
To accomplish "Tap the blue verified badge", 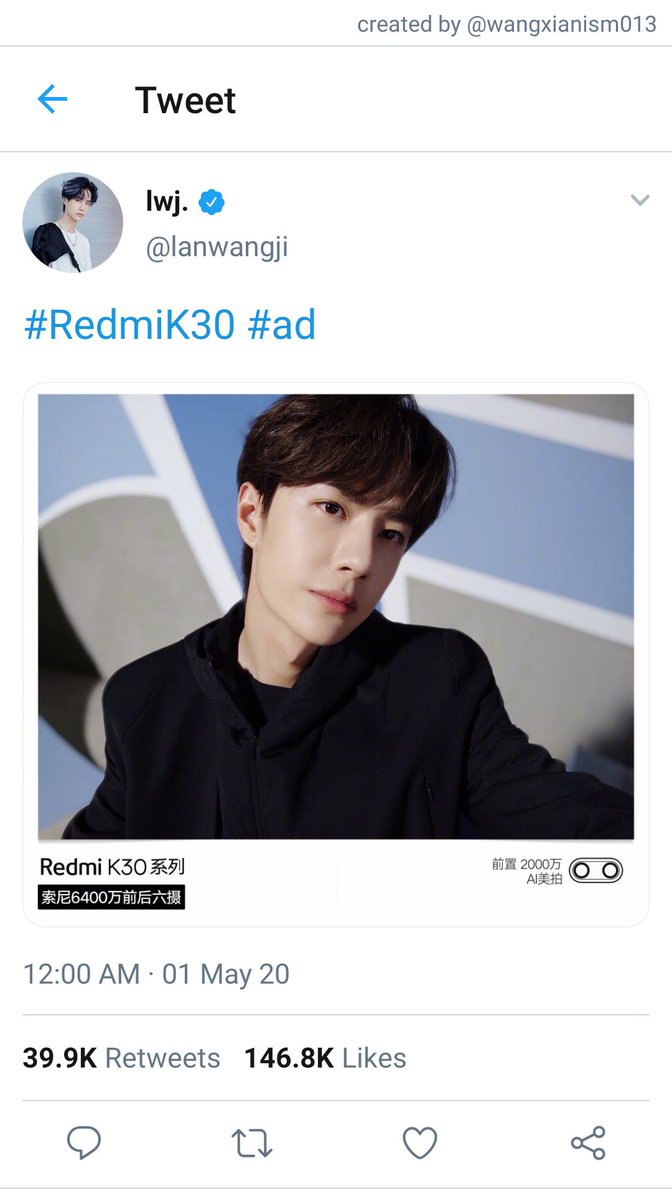I will (211, 203).
